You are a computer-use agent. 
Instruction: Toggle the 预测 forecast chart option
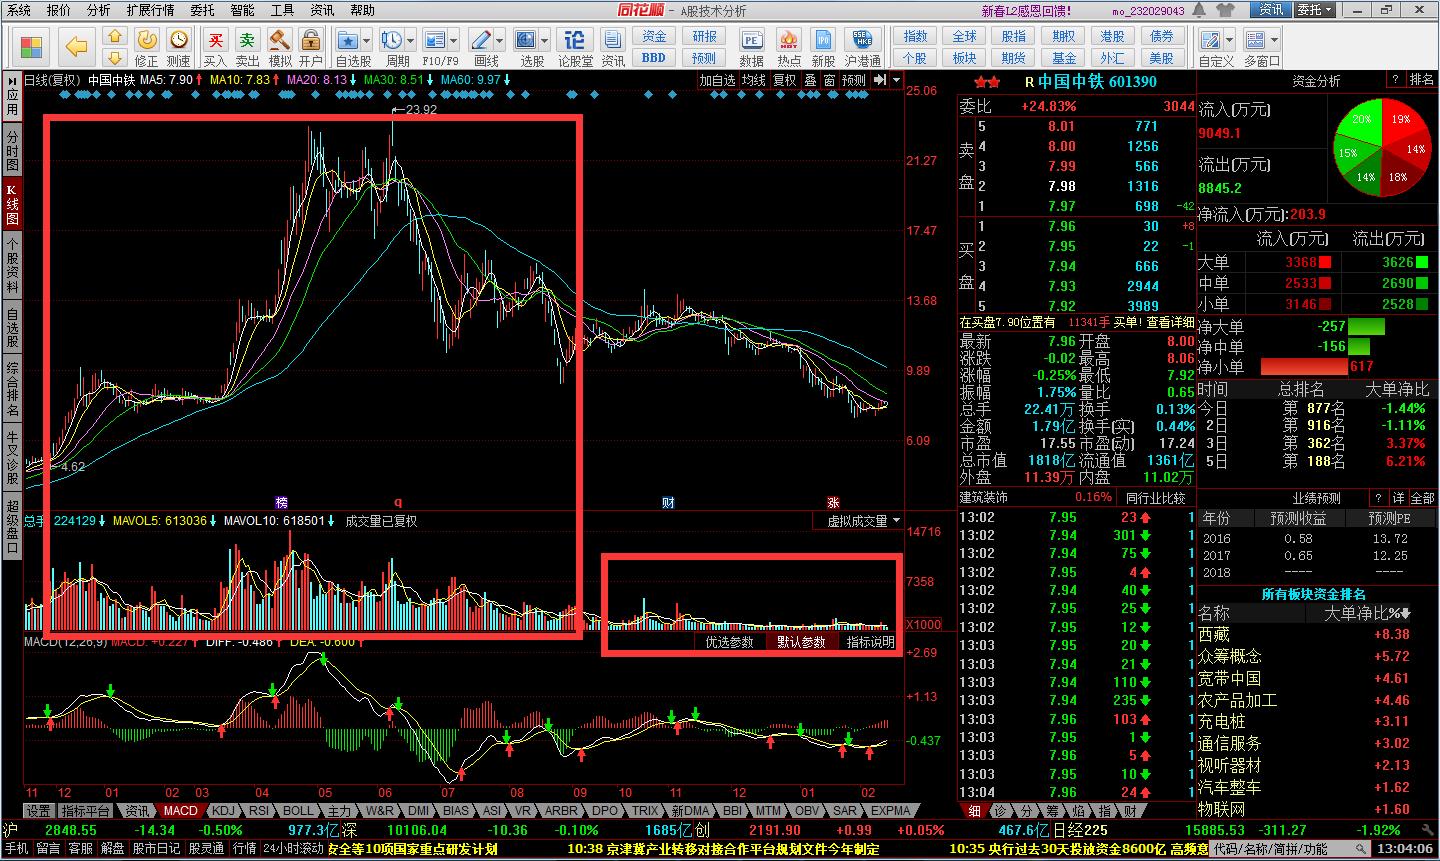(854, 80)
